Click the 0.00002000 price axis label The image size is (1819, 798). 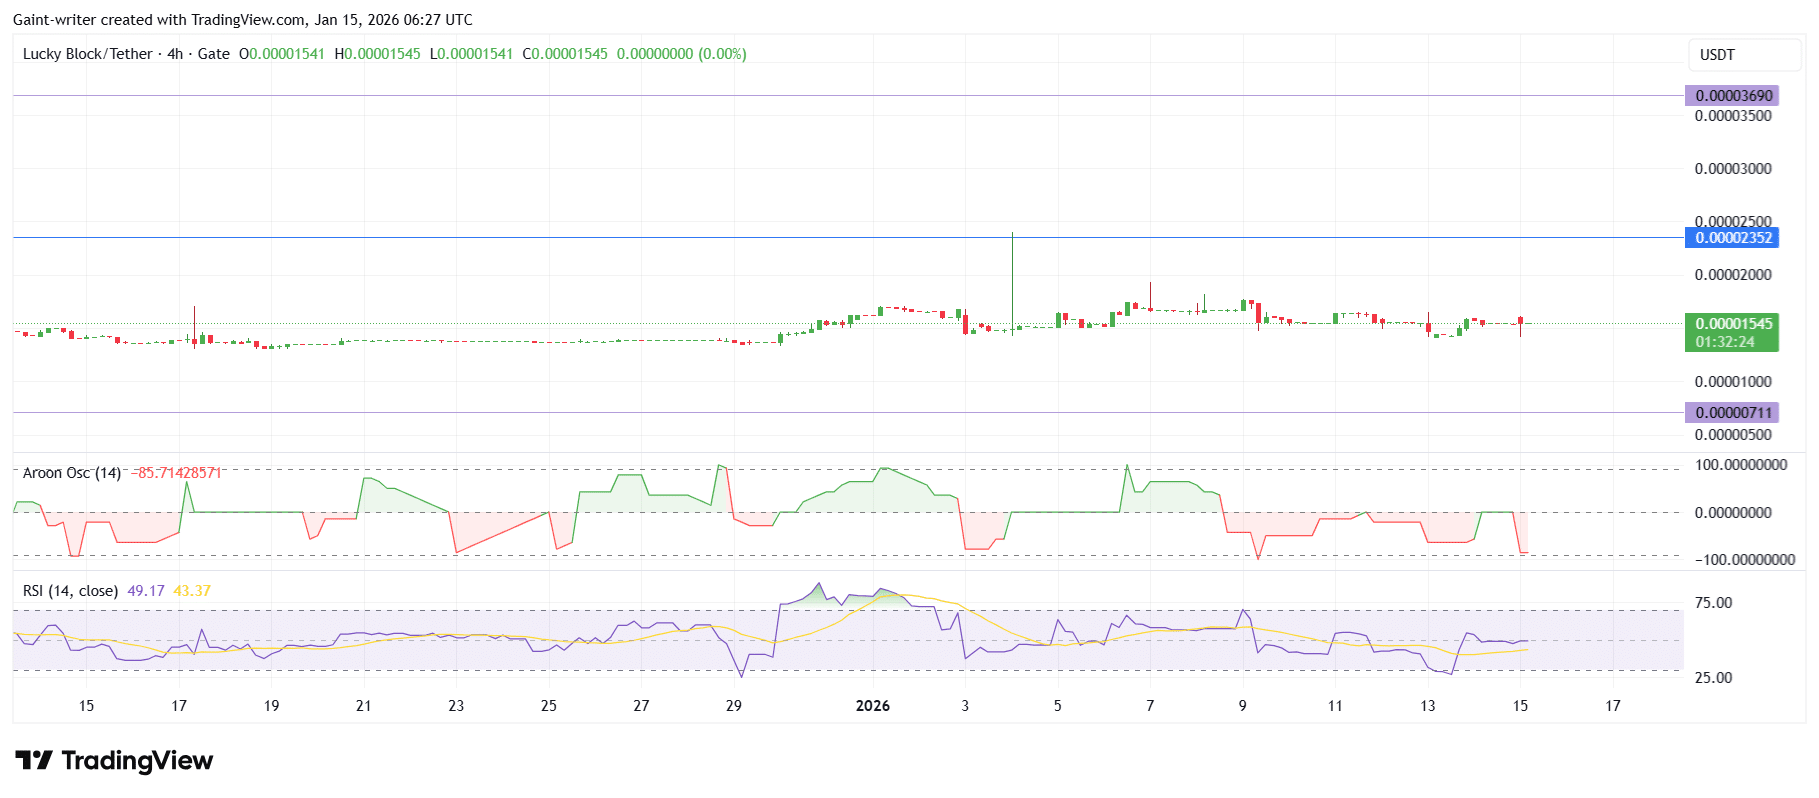click(1733, 275)
